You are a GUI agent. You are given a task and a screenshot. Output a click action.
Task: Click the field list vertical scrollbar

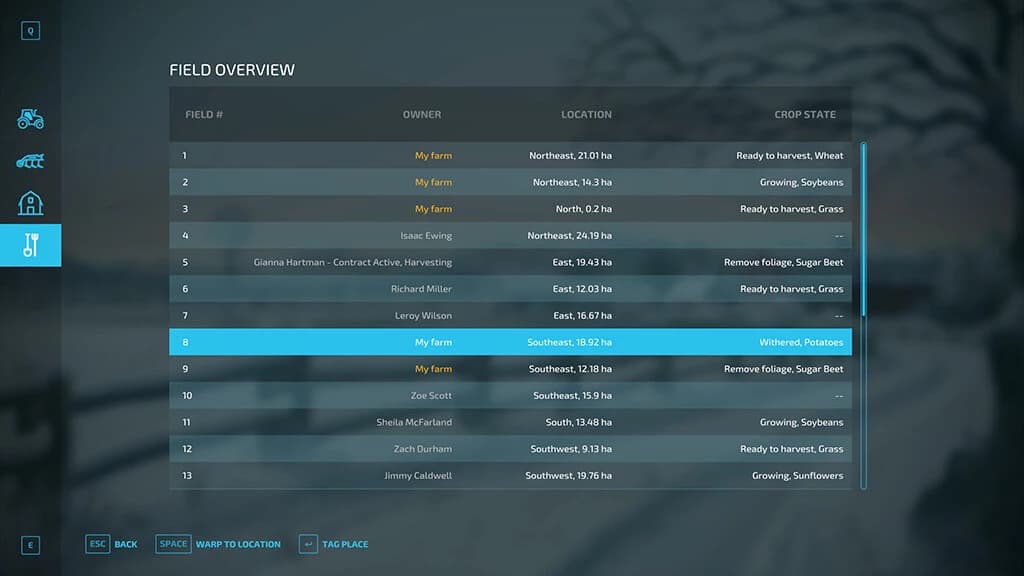pyautogui.click(x=863, y=315)
